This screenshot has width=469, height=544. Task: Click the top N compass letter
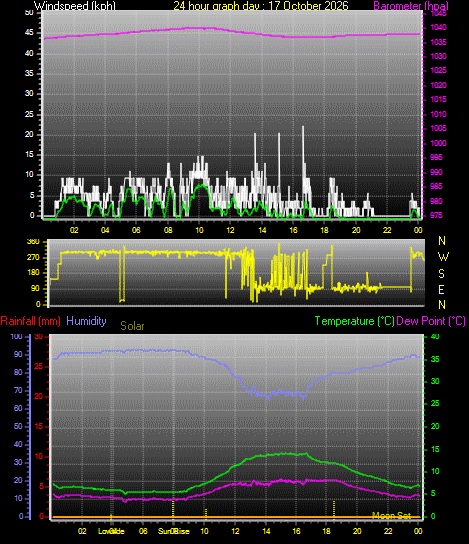point(442,241)
